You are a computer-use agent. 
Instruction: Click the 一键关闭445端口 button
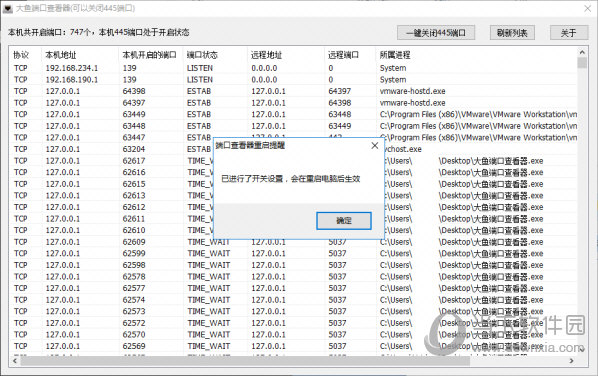pos(436,33)
